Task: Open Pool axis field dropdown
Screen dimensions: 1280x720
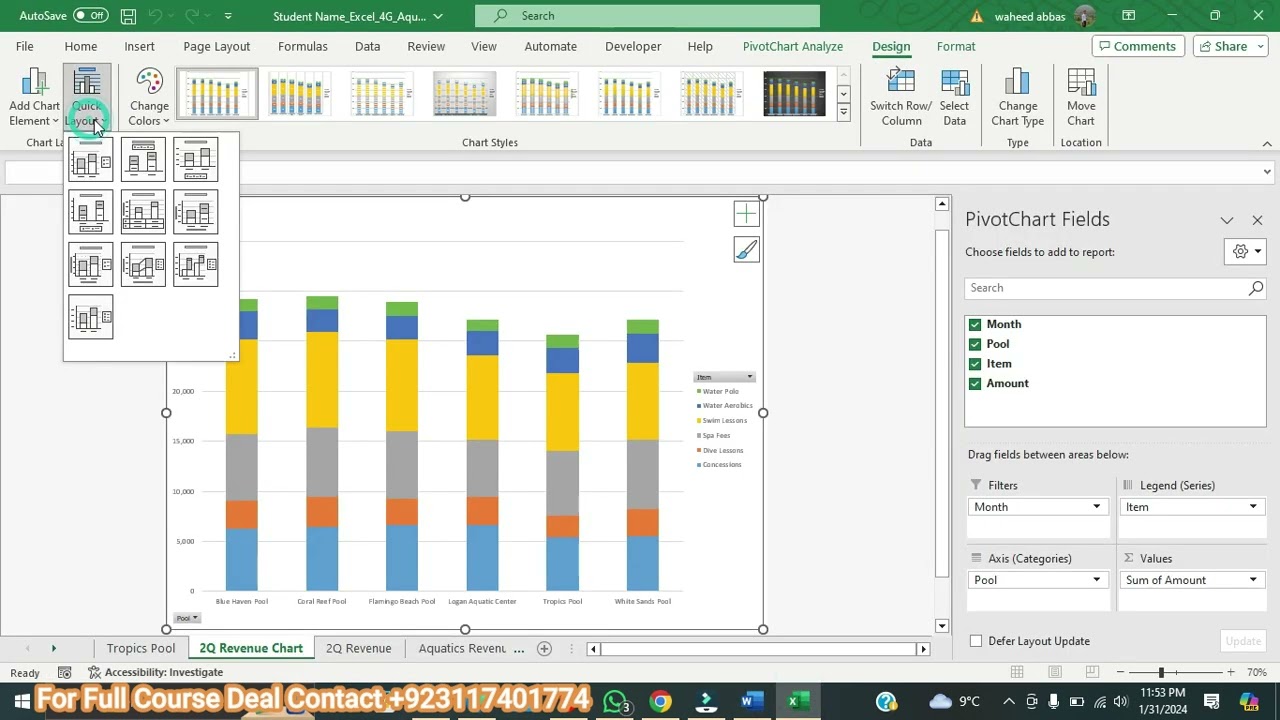Action: point(1096,580)
